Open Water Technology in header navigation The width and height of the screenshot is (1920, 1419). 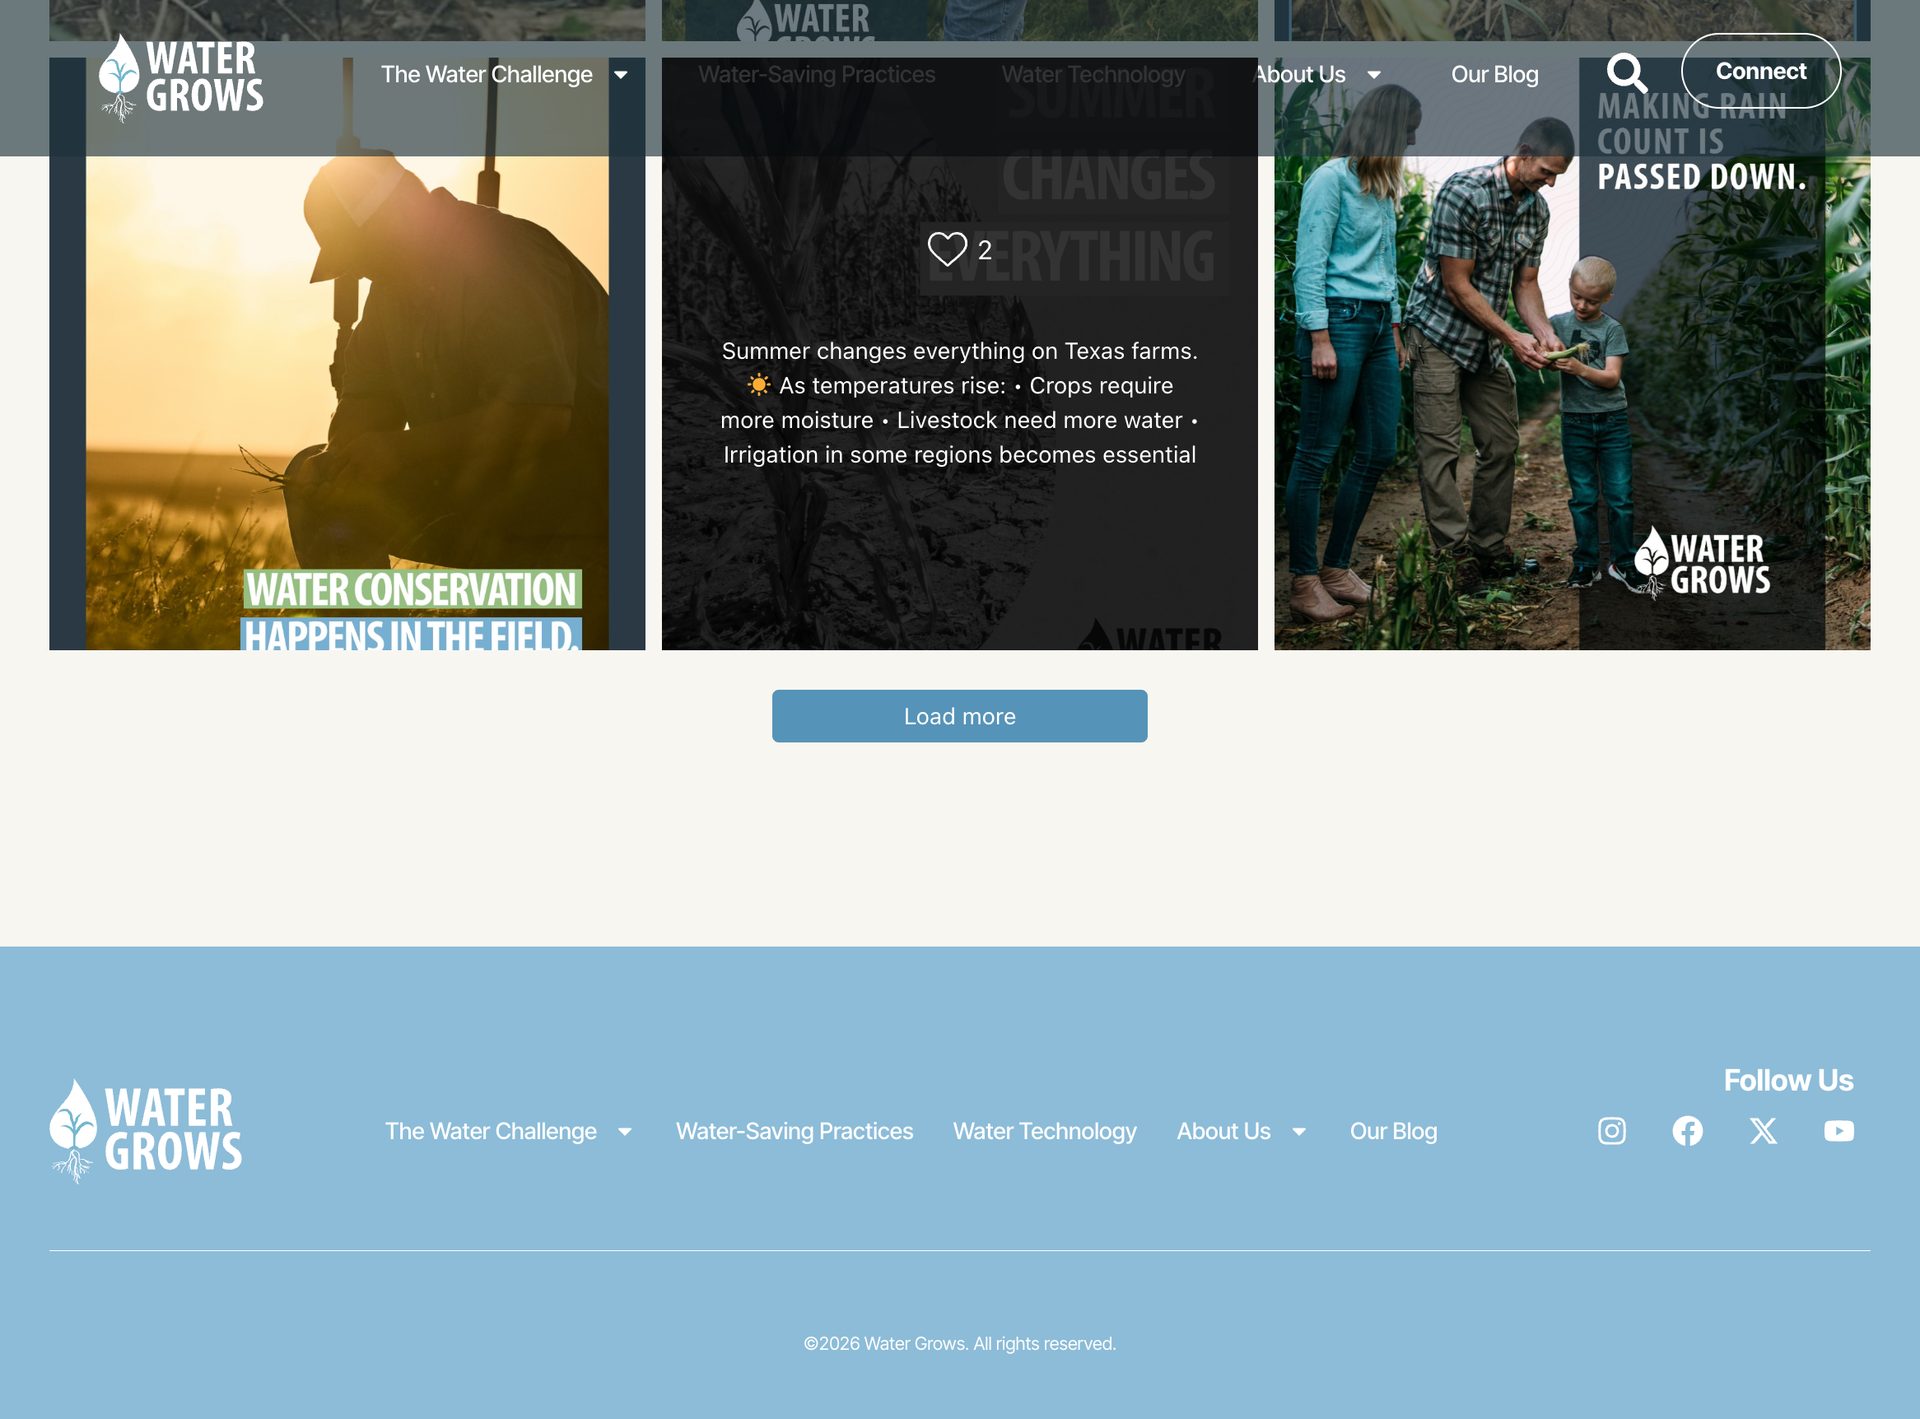coord(1093,75)
